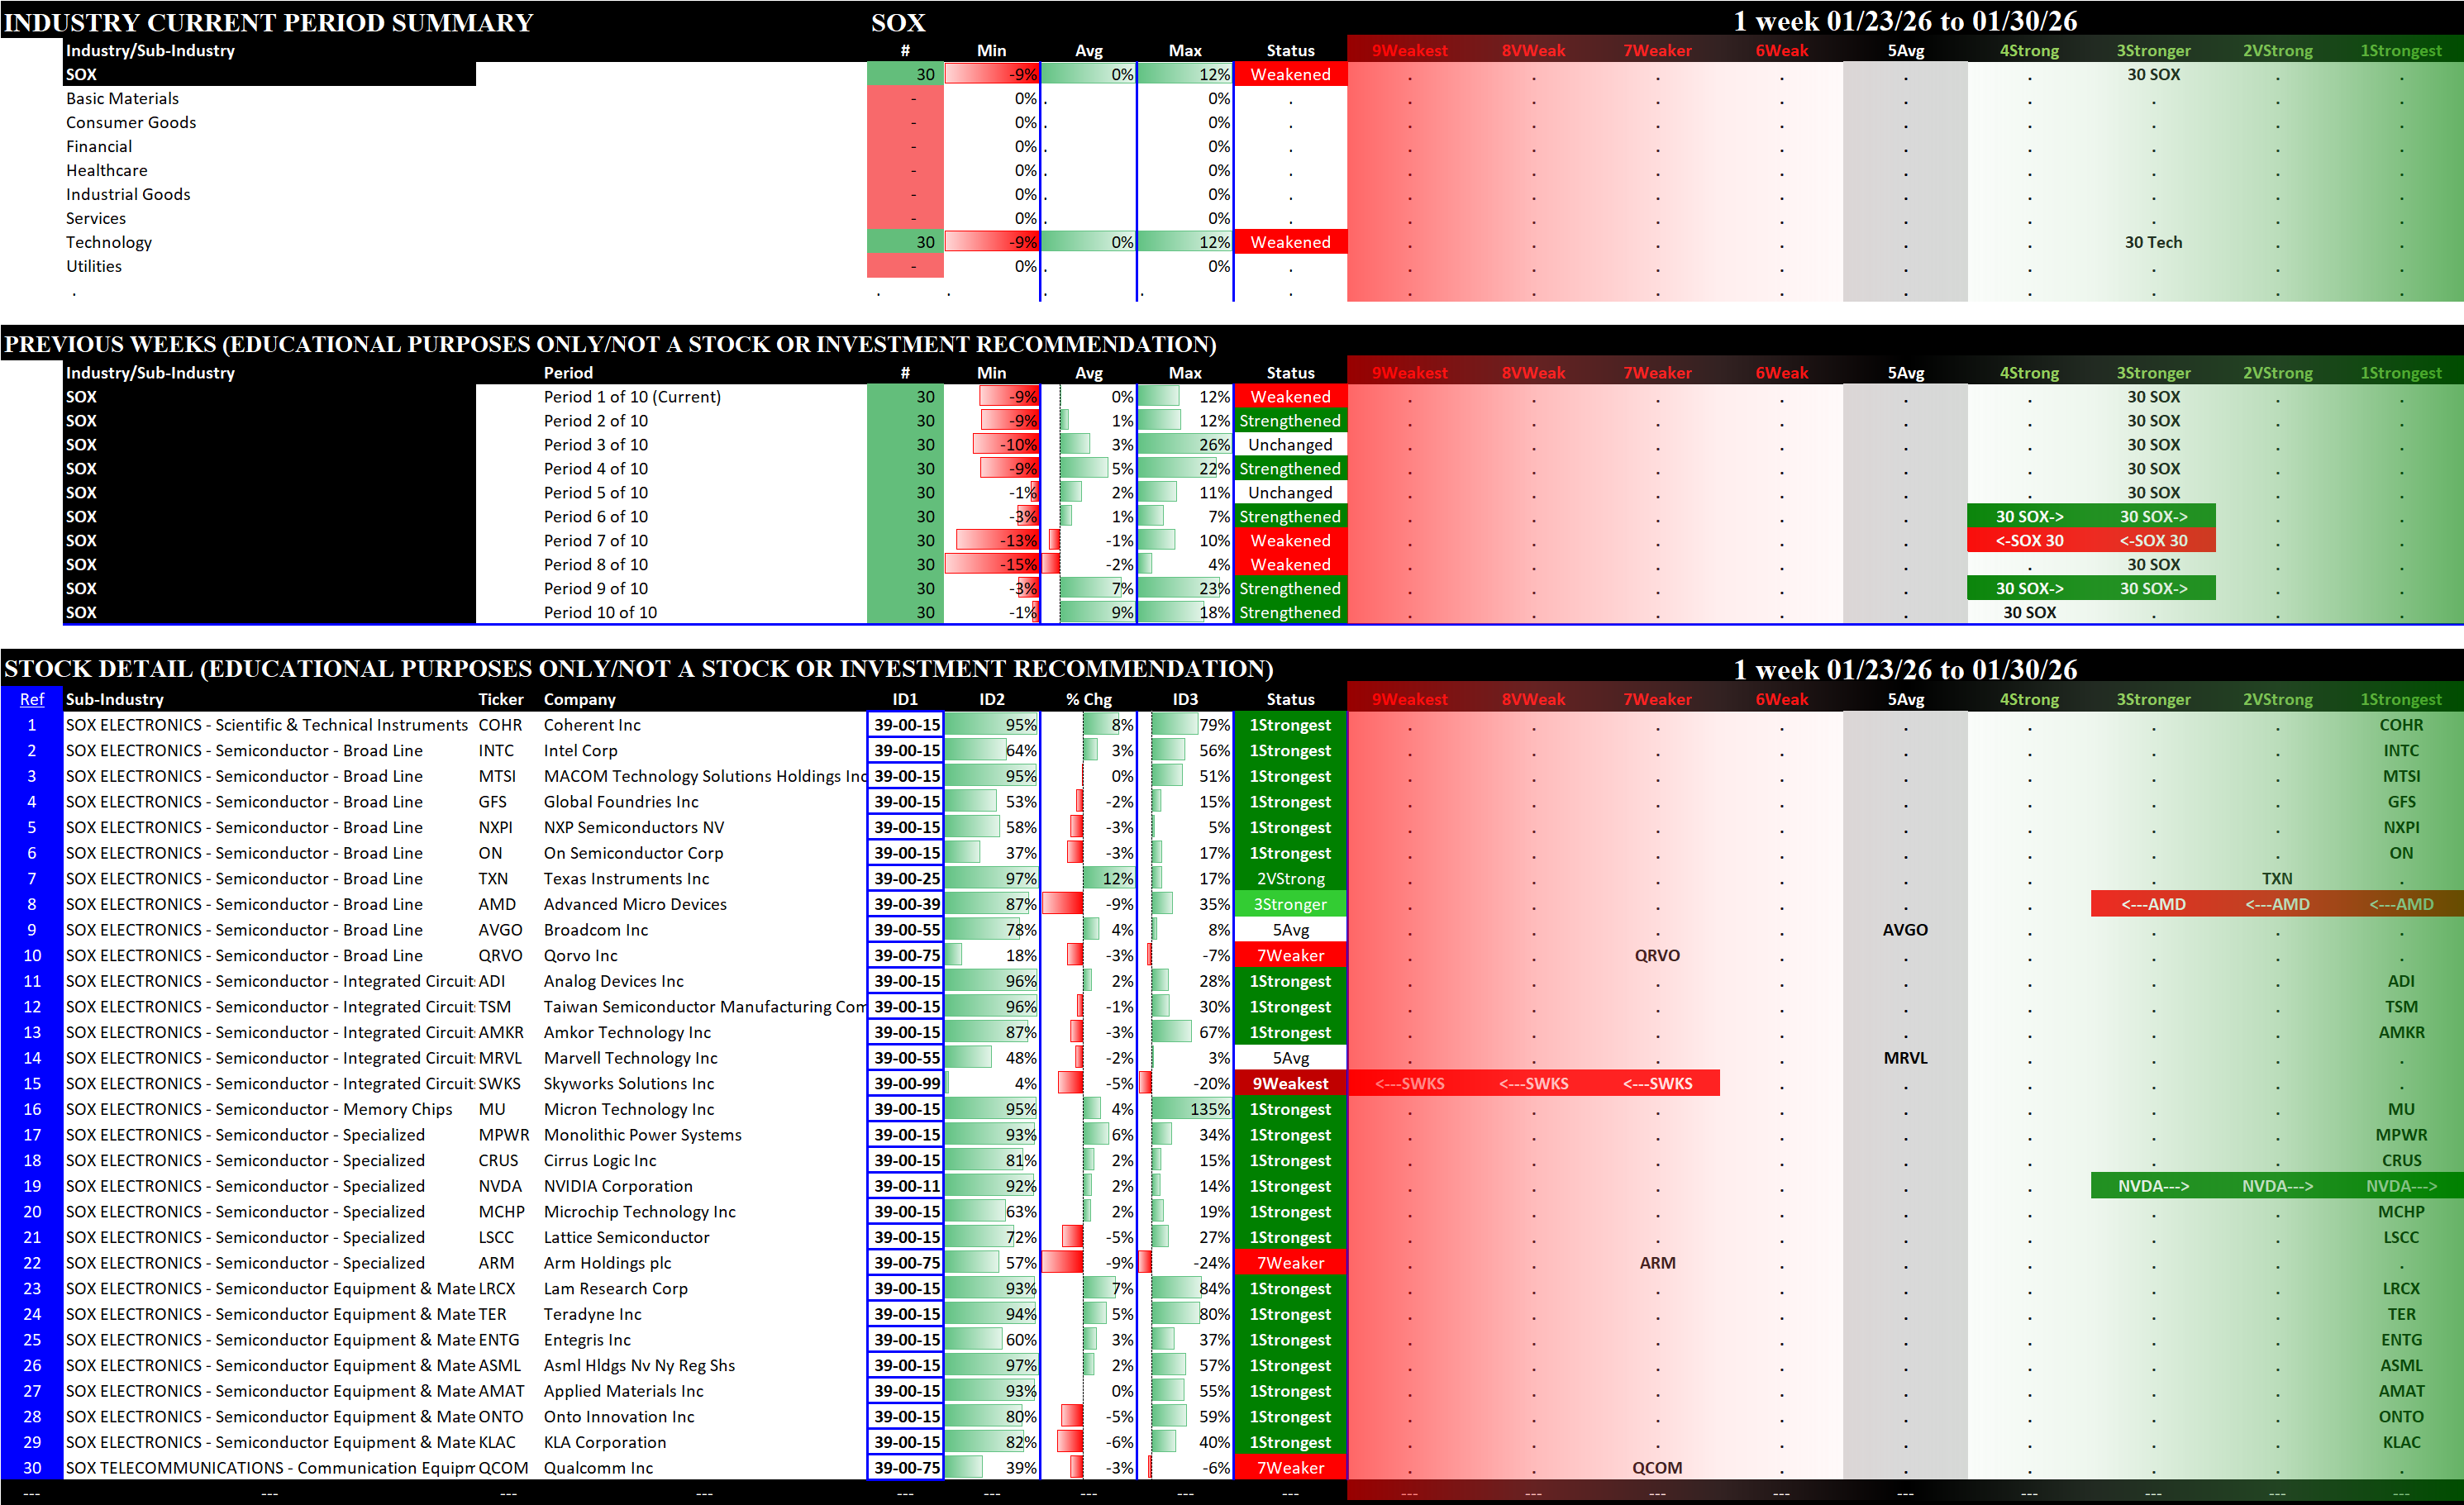Click TXN under the 2VStrong column

2277,879
